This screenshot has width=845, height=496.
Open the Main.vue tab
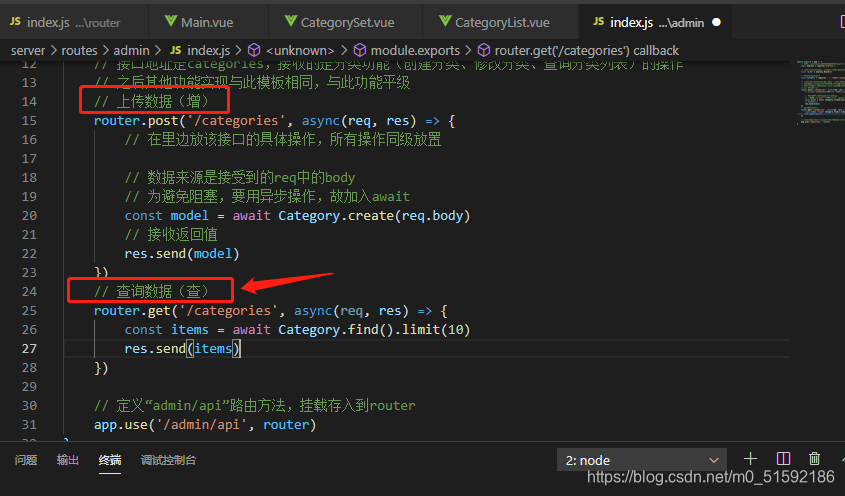point(207,22)
